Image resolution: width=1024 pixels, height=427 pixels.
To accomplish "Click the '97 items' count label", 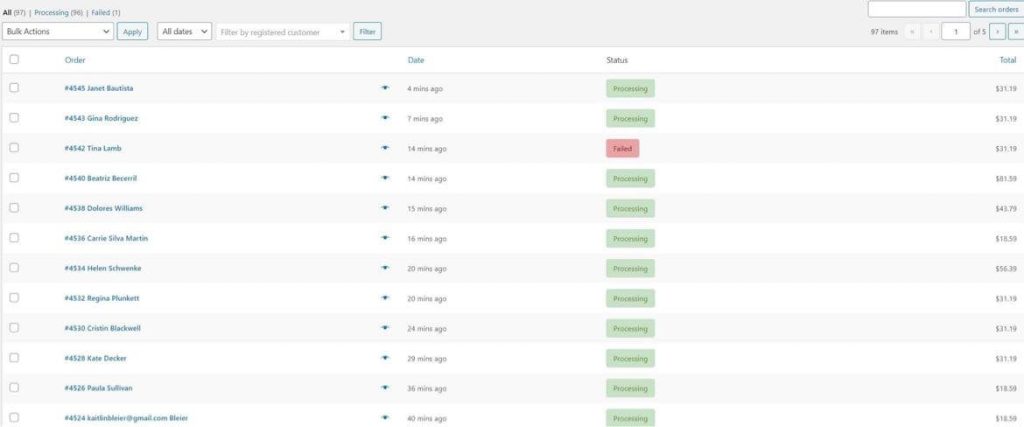I will click(x=884, y=32).
